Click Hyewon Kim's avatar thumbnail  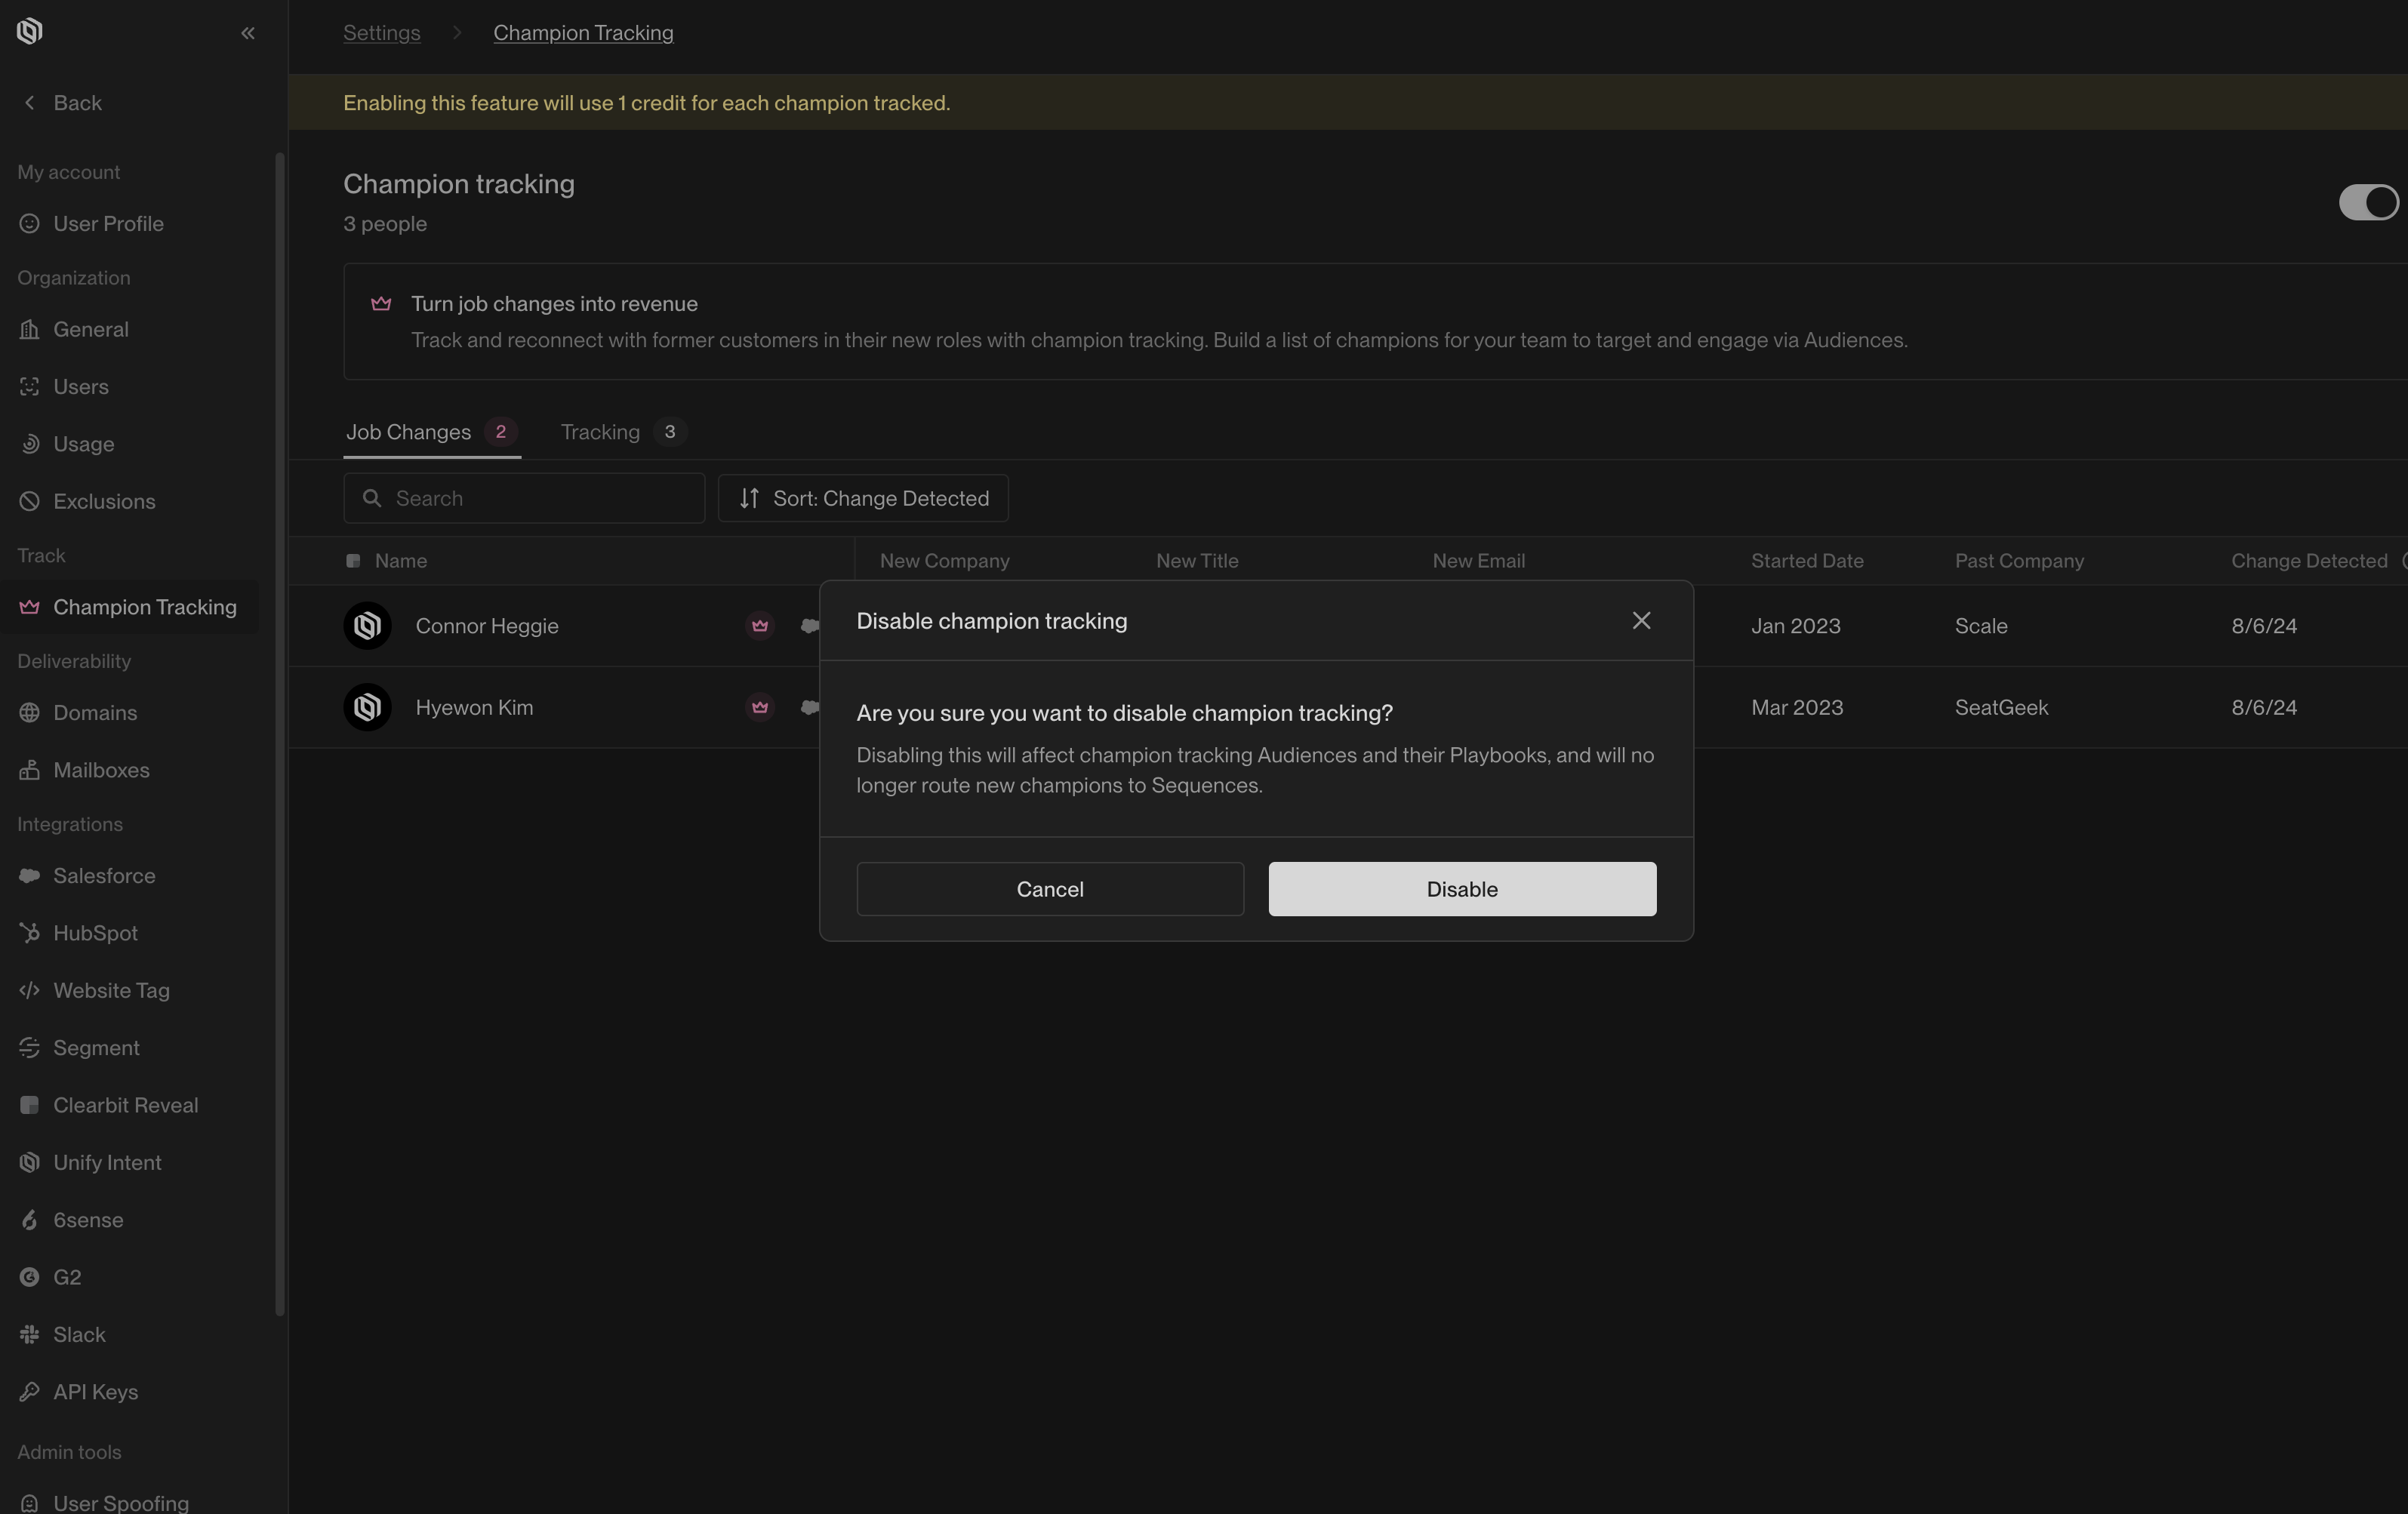pos(367,707)
